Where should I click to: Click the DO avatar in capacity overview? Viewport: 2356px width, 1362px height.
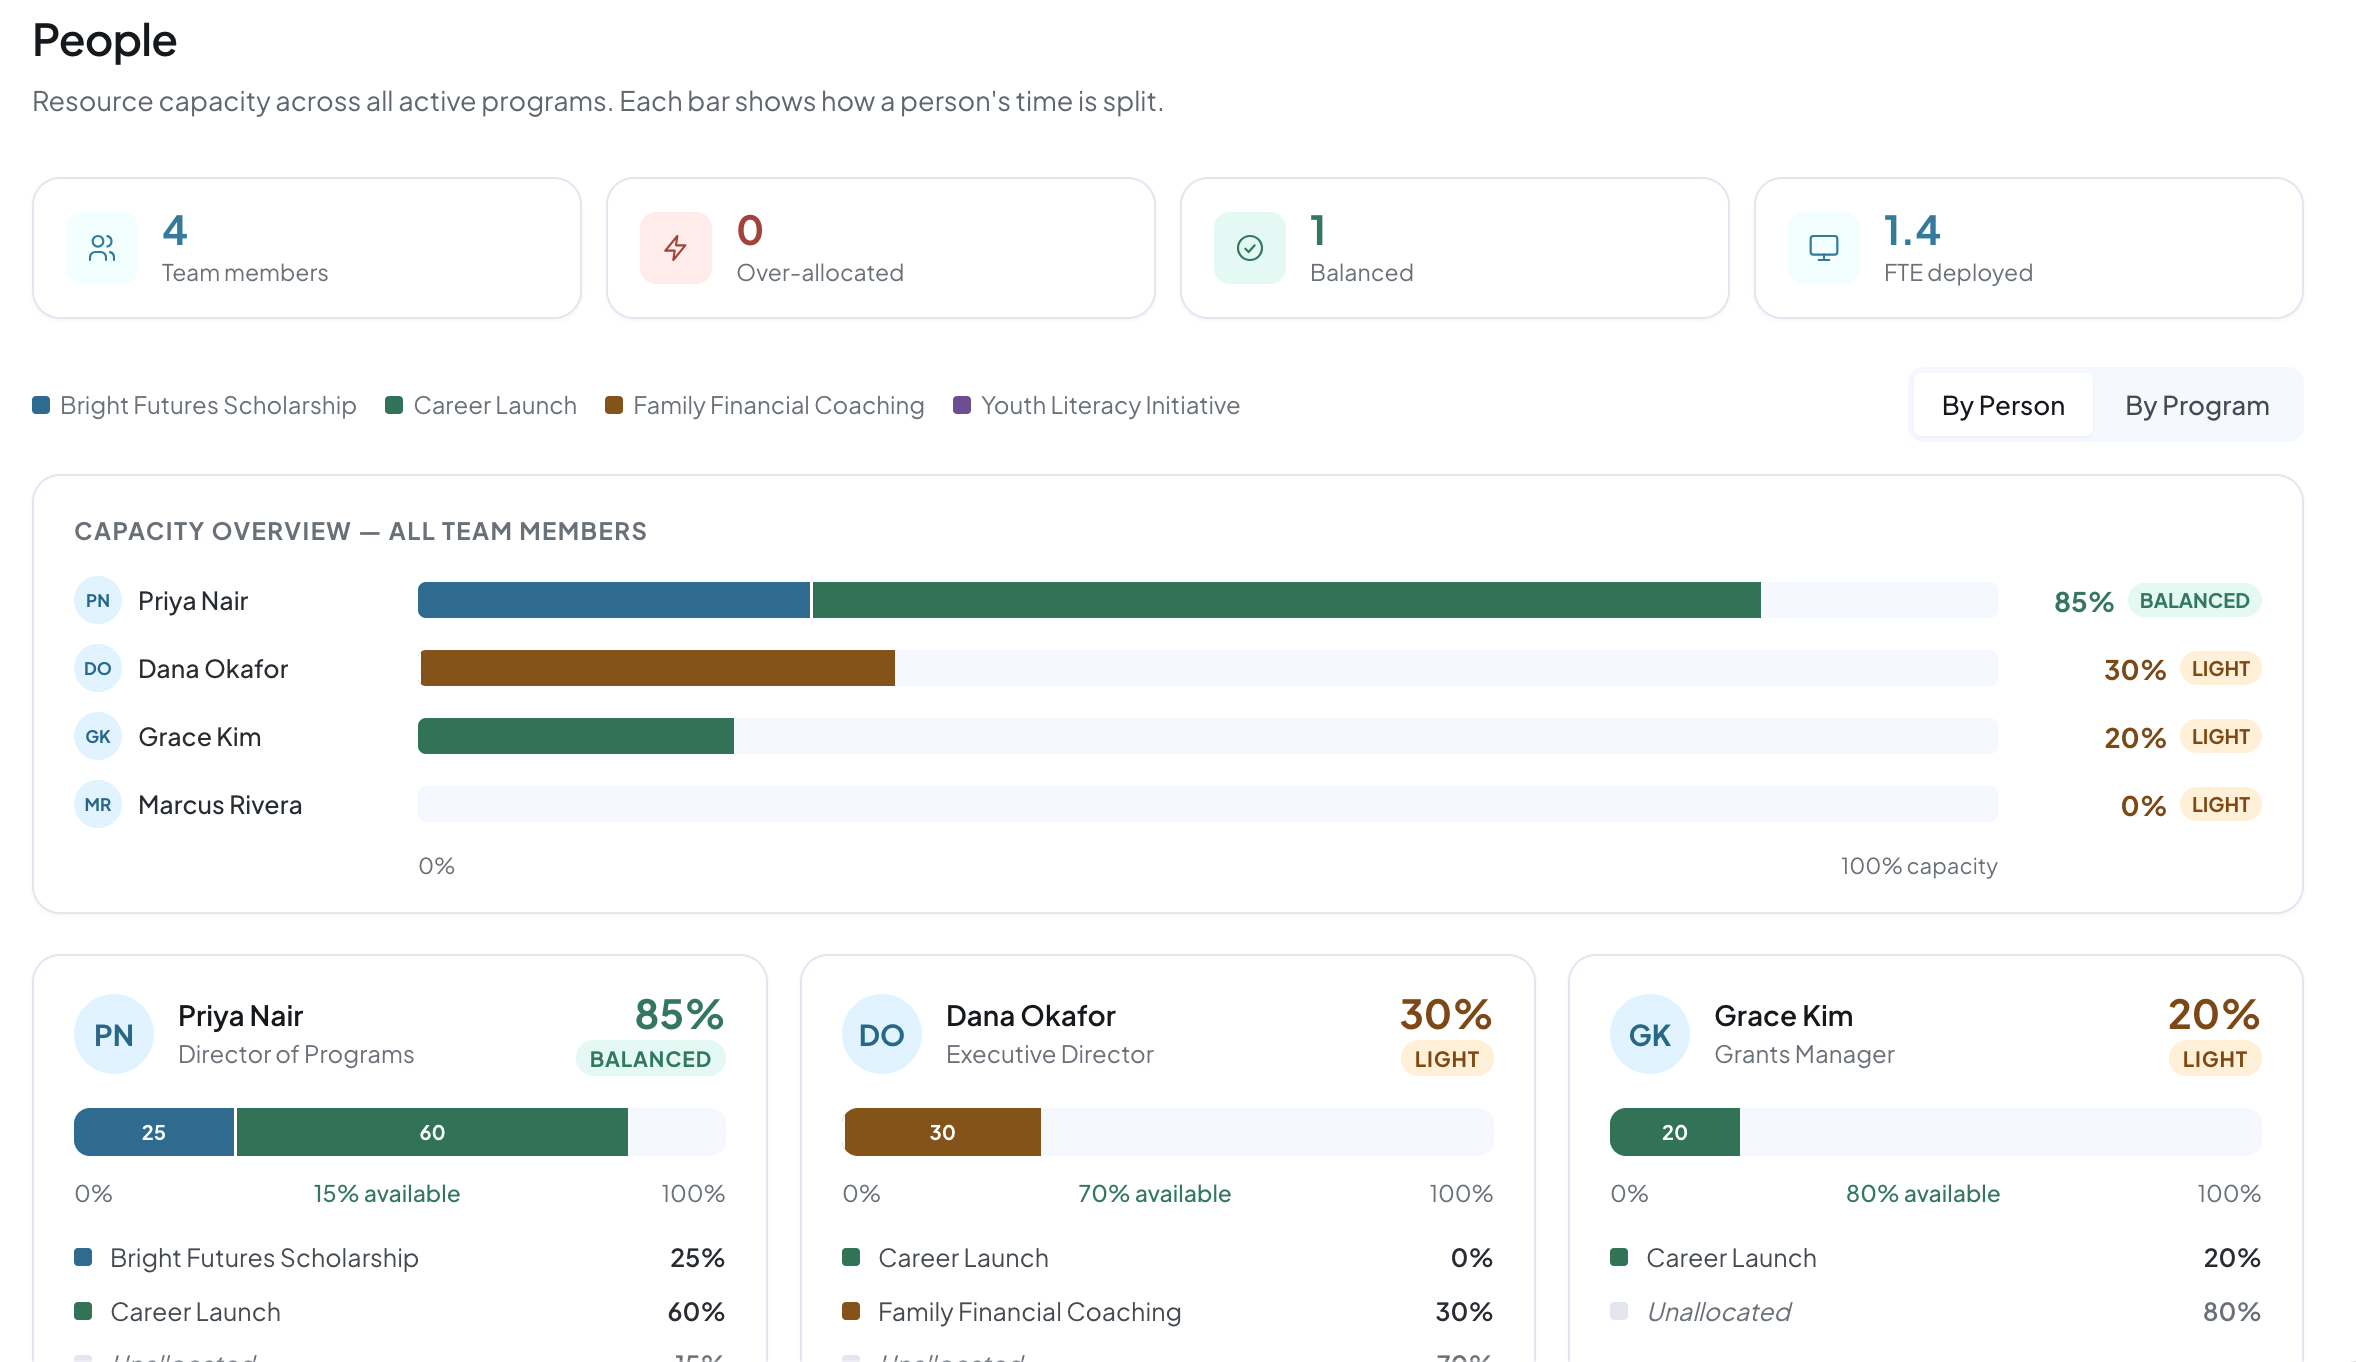[x=98, y=668]
